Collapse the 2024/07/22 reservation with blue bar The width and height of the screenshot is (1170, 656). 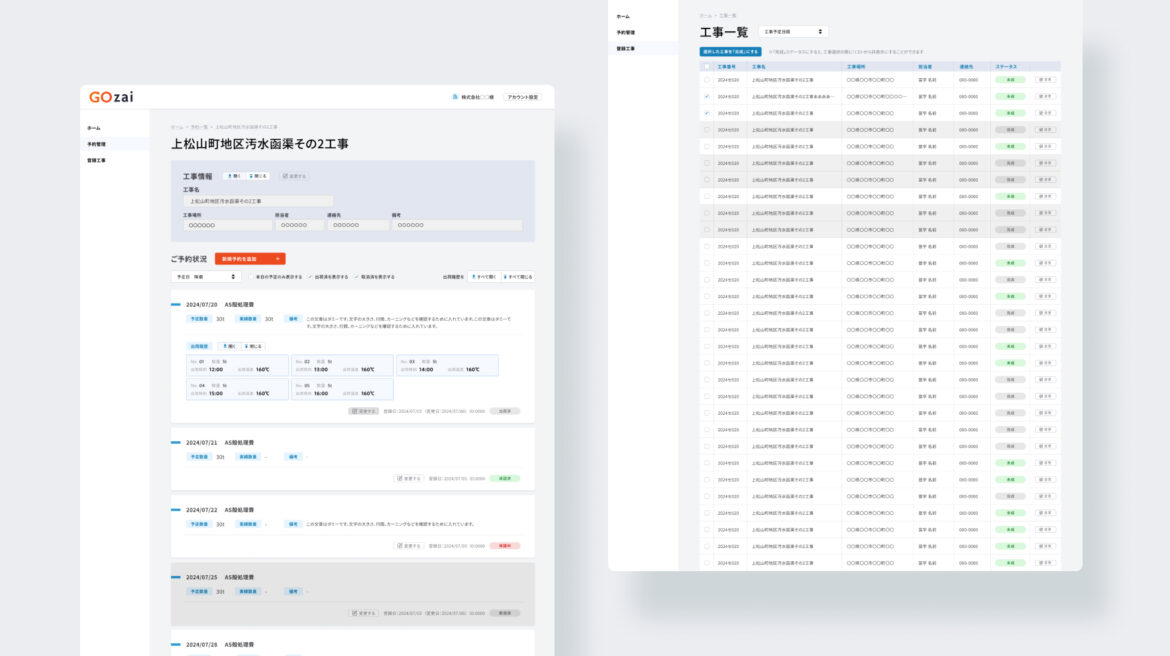click(x=176, y=510)
